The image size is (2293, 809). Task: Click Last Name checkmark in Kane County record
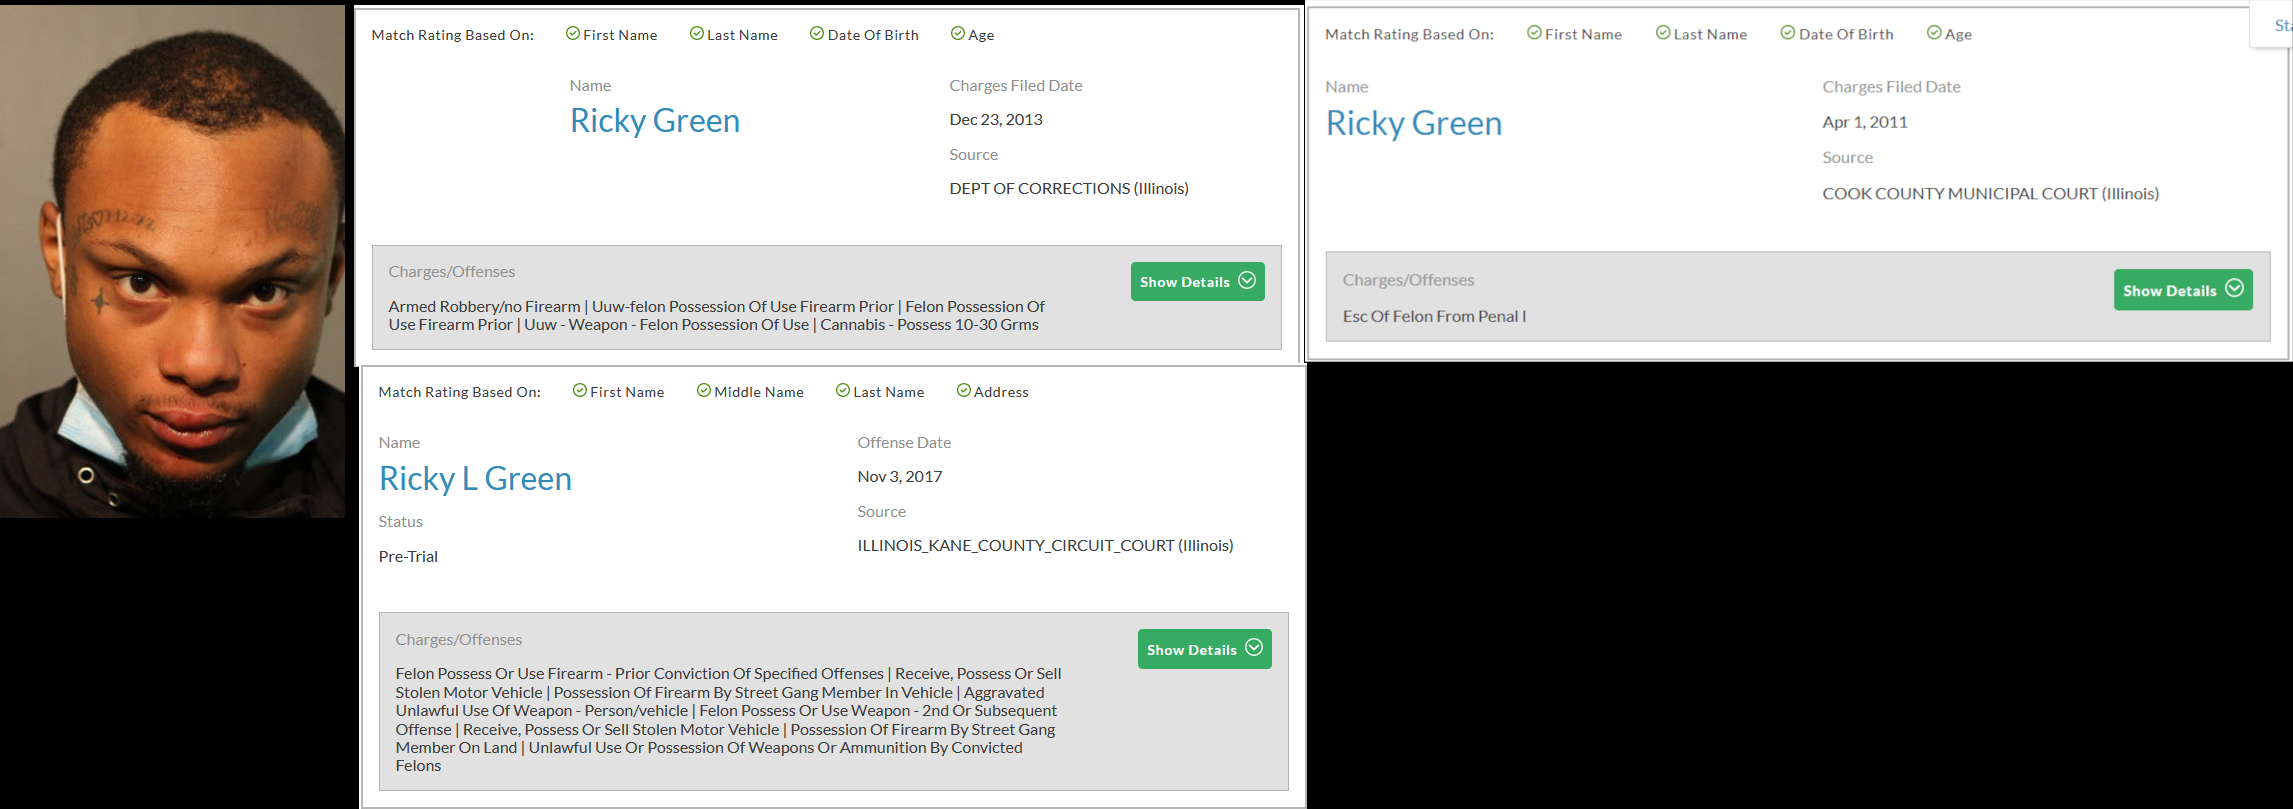843,391
